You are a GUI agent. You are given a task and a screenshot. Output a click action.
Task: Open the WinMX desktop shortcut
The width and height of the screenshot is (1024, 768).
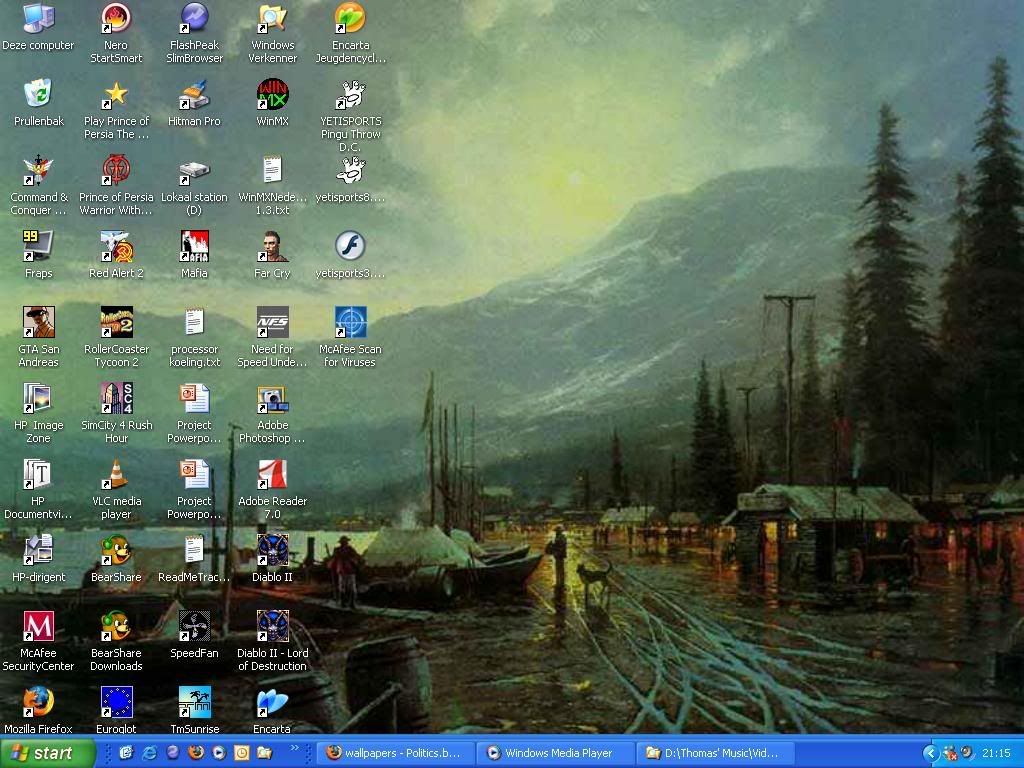click(x=272, y=94)
